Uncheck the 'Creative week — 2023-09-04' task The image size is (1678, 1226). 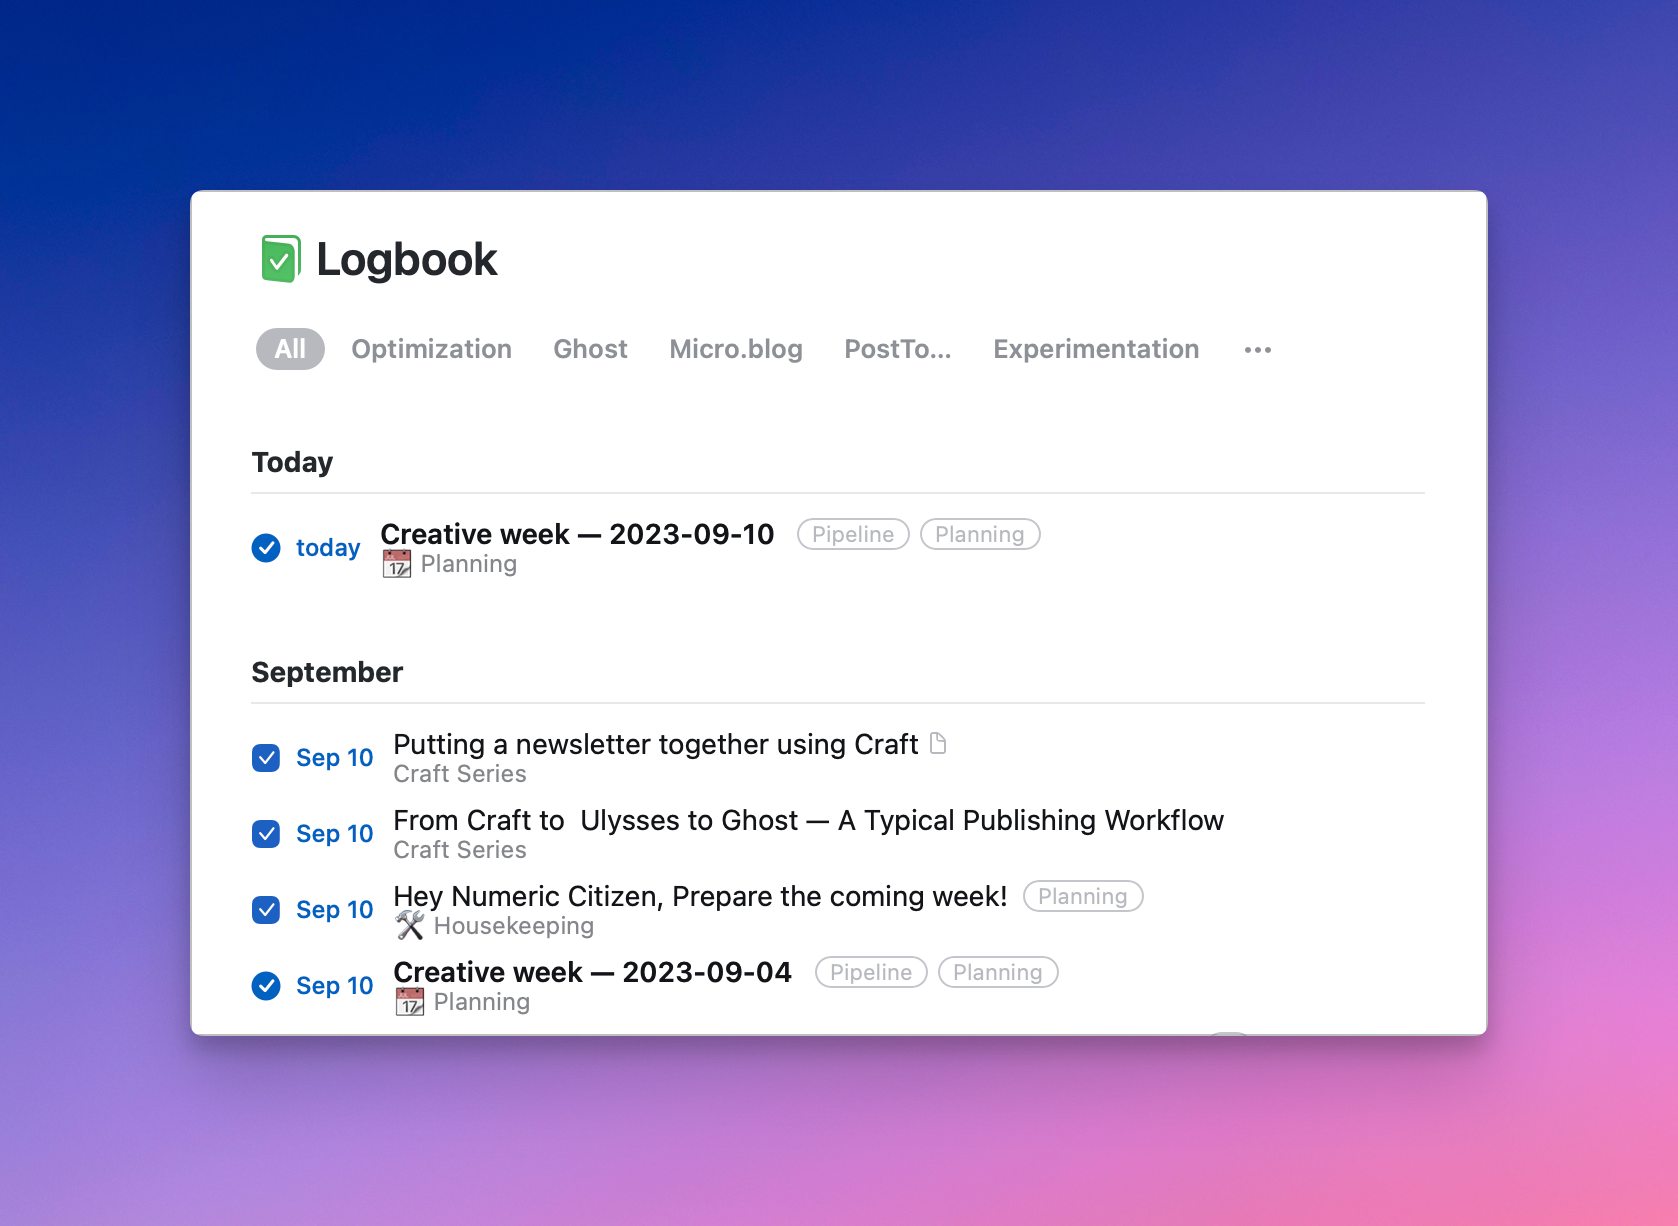point(266,986)
